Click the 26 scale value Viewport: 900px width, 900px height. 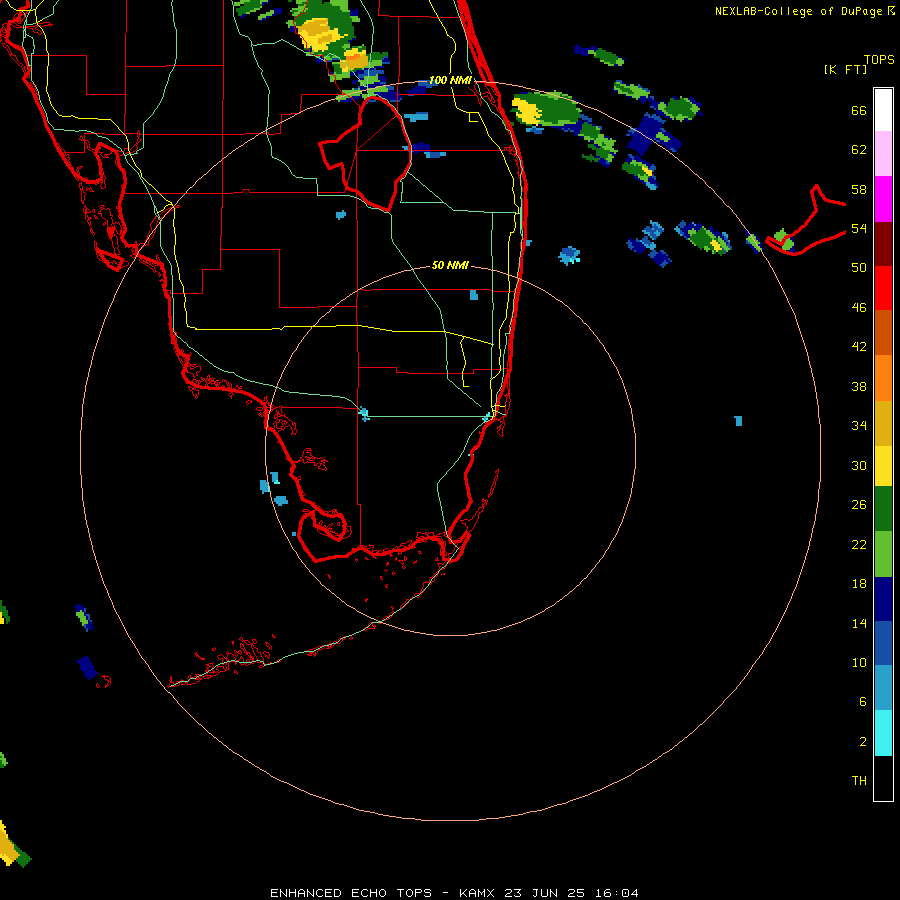tap(859, 505)
